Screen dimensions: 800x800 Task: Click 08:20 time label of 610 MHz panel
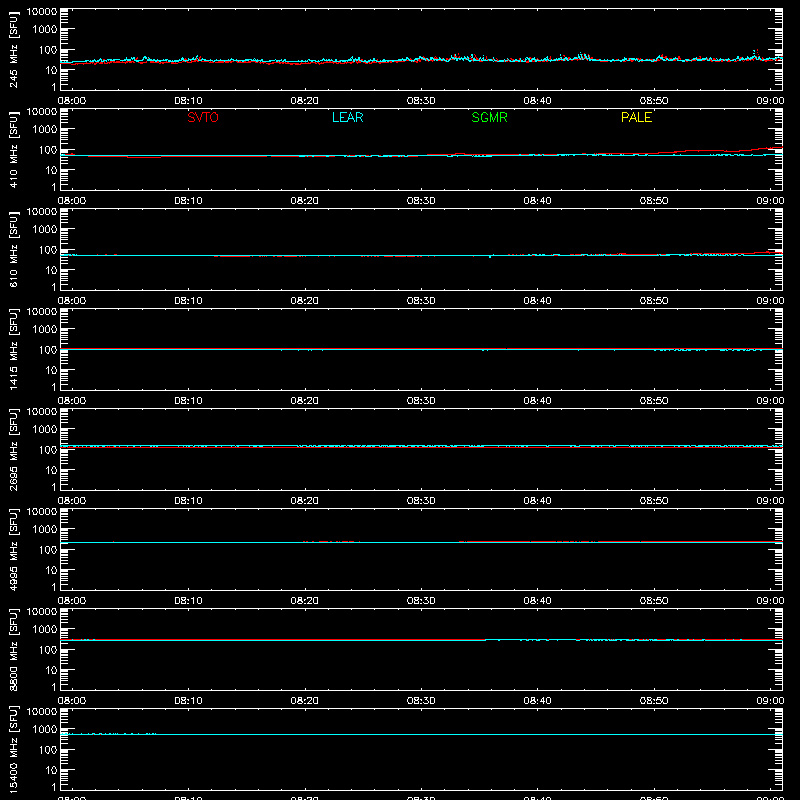305,301
